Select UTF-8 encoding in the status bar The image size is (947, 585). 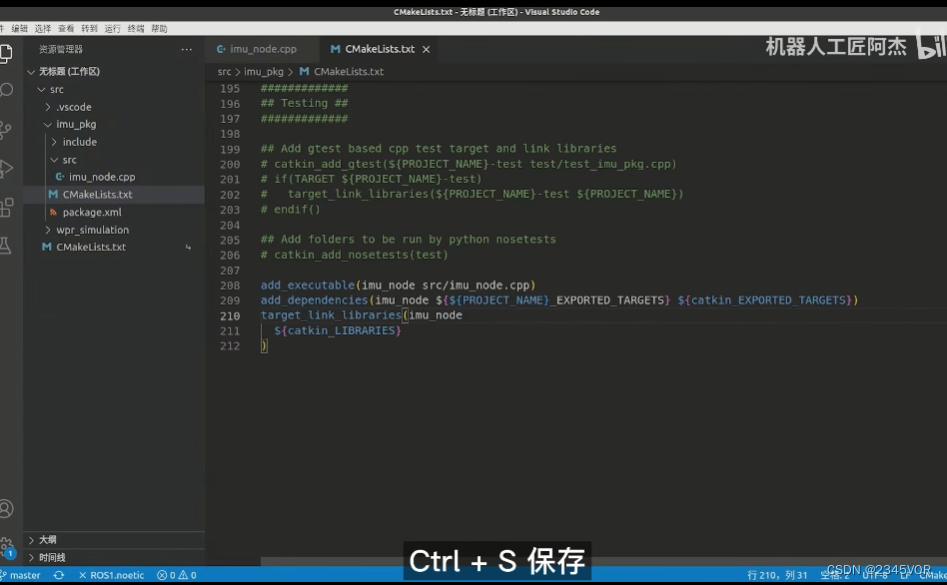[x=875, y=575]
